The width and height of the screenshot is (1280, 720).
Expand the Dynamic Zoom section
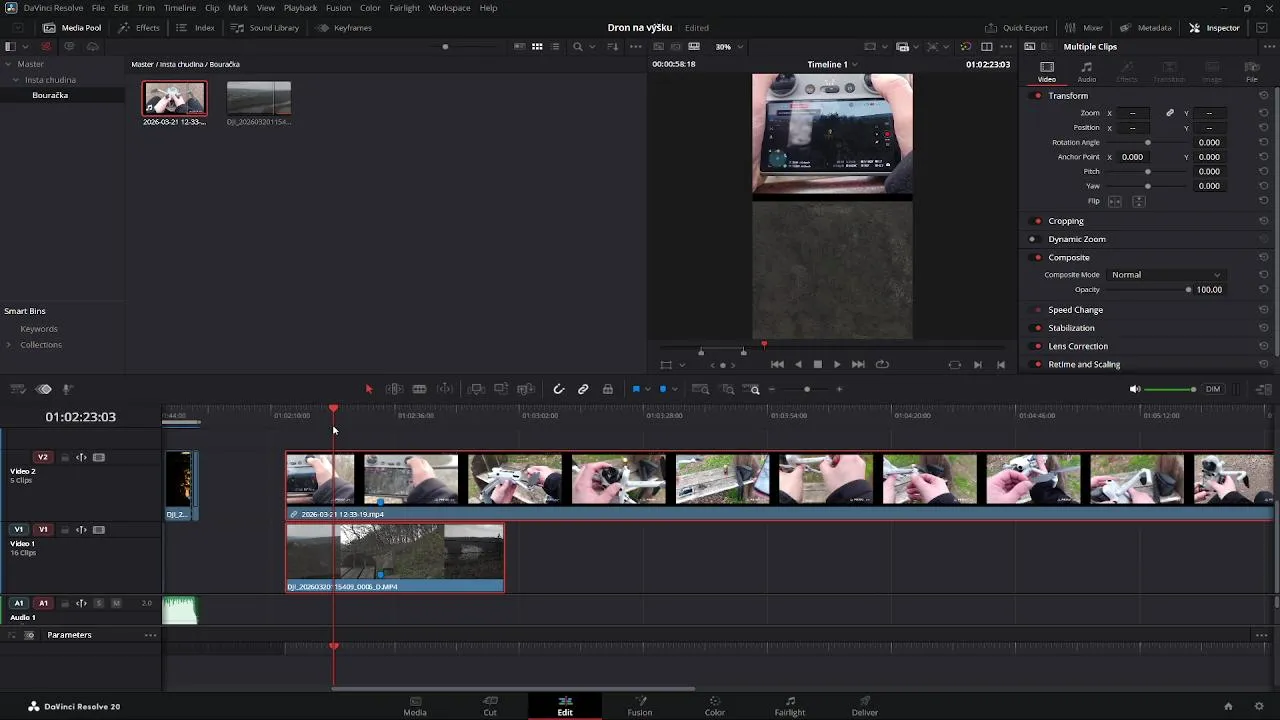click(x=1076, y=240)
